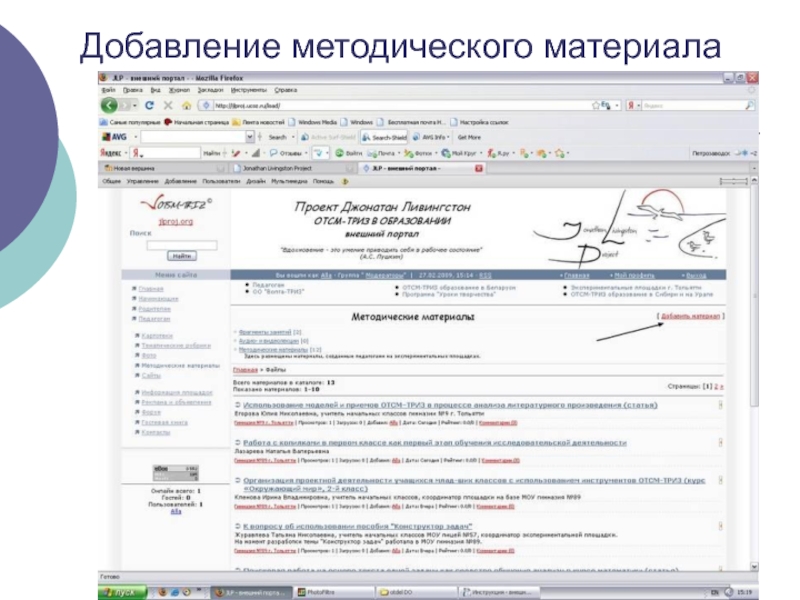Viewport: 800px width, 600px height.
Task: Open Фото in the site menu
Action: 149,356
